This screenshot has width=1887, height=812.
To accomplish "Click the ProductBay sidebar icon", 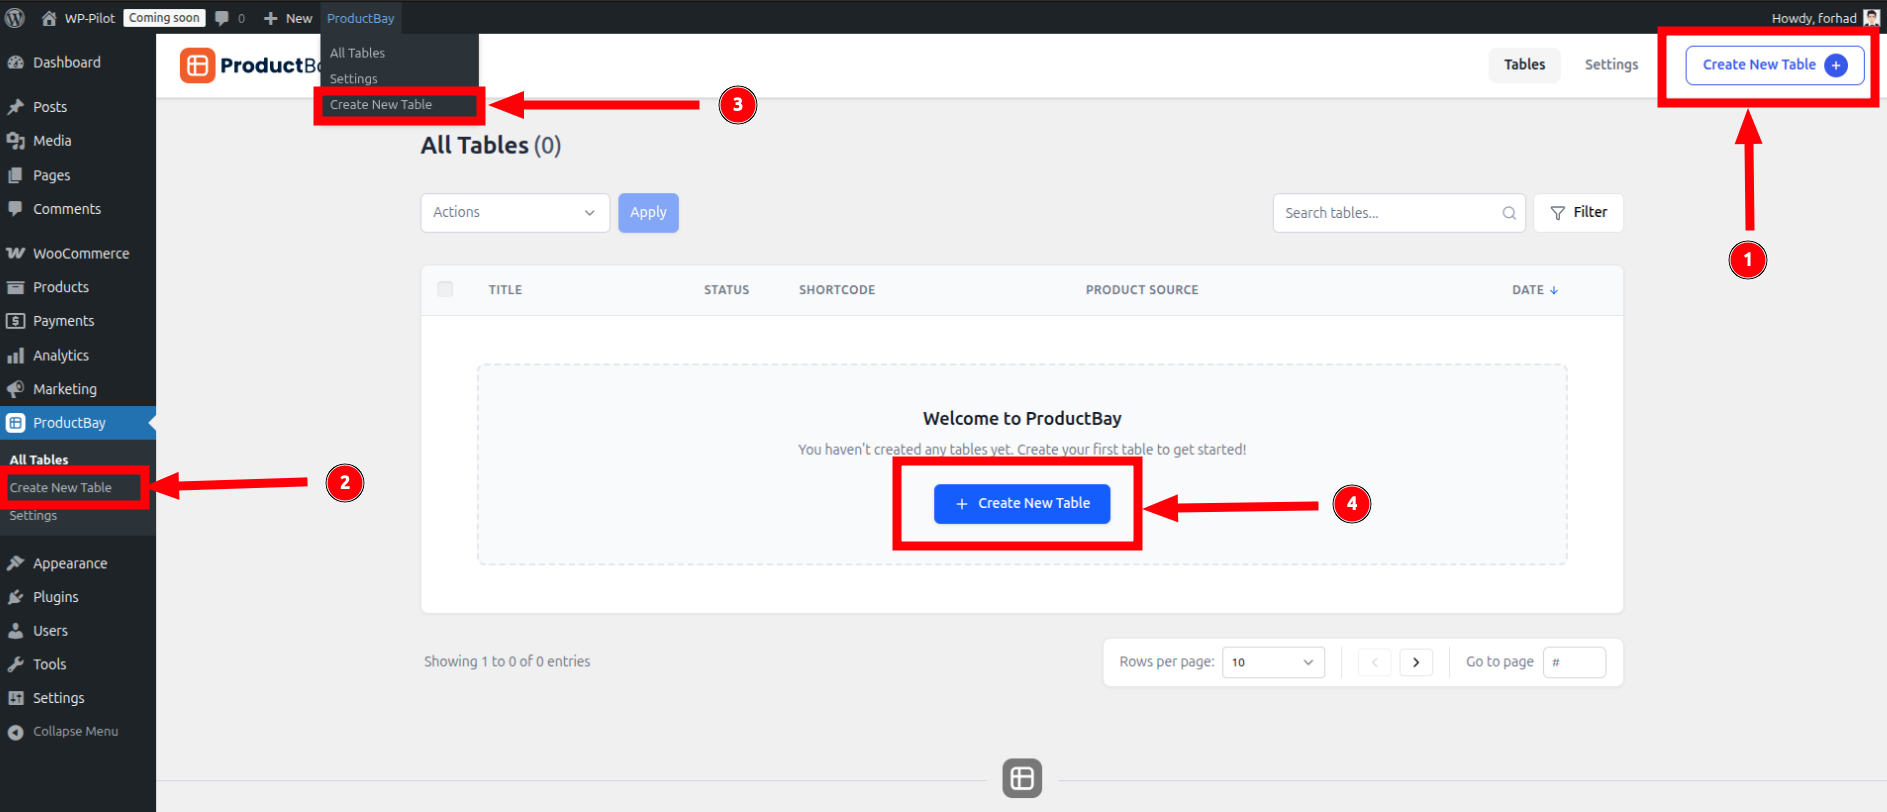I will [16, 423].
